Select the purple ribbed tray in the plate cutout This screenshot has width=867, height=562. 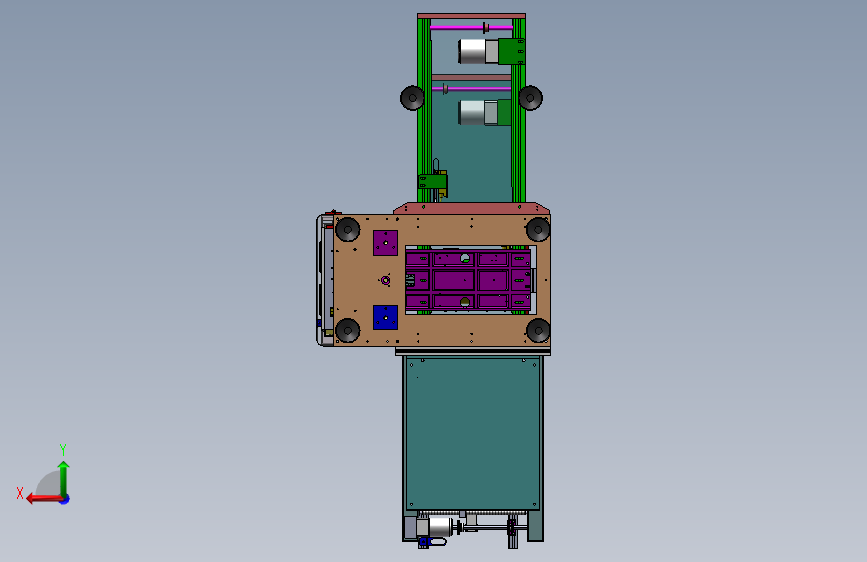click(x=468, y=280)
